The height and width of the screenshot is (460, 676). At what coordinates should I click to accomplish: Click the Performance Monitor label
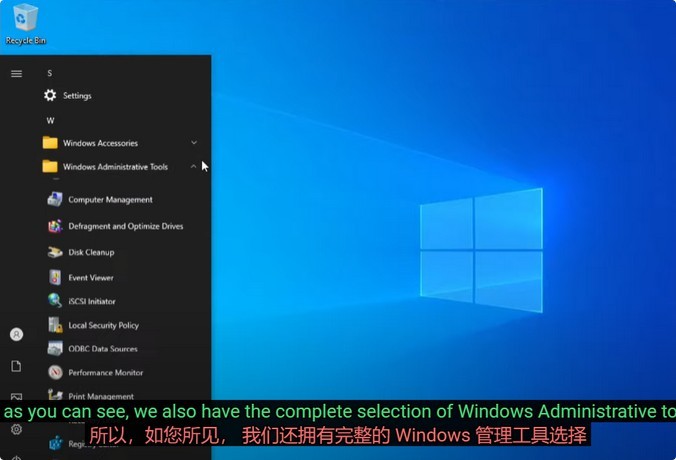point(106,372)
